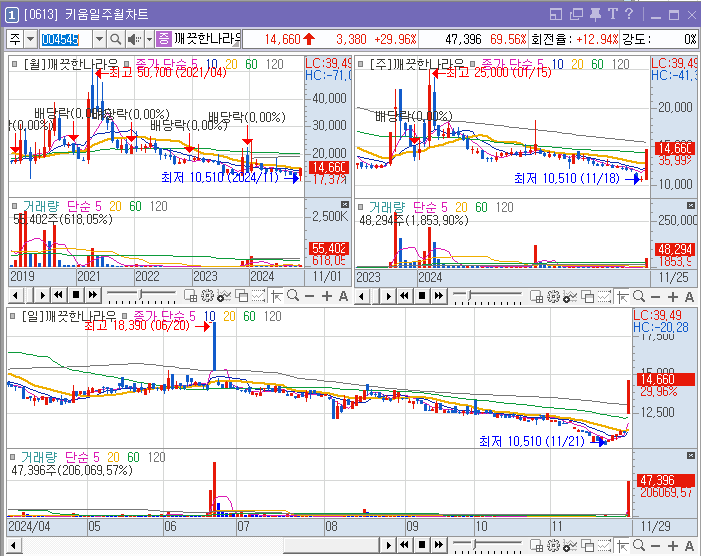This screenshot has width=701, height=556.
Task: Open the daily chart settings gear
Action: point(553,546)
